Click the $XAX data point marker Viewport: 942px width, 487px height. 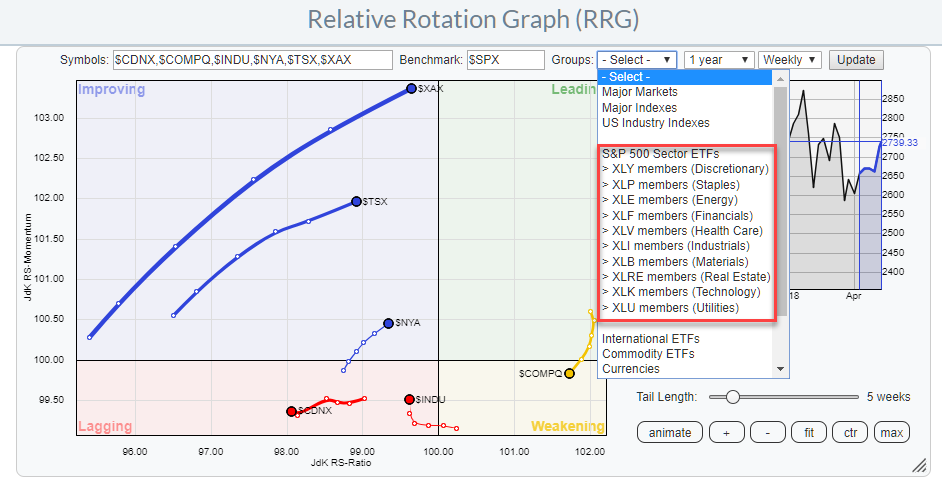click(x=411, y=89)
